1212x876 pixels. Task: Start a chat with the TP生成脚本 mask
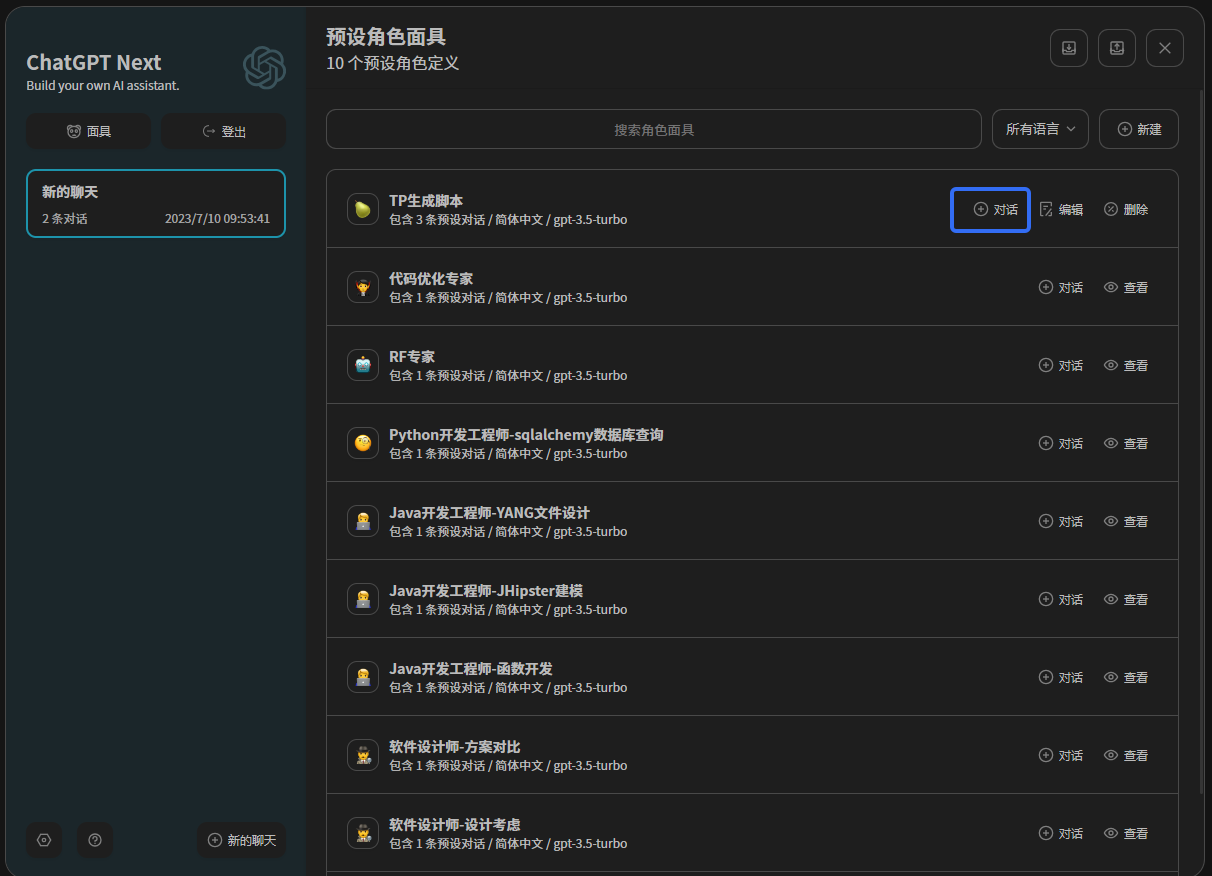click(x=995, y=209)
